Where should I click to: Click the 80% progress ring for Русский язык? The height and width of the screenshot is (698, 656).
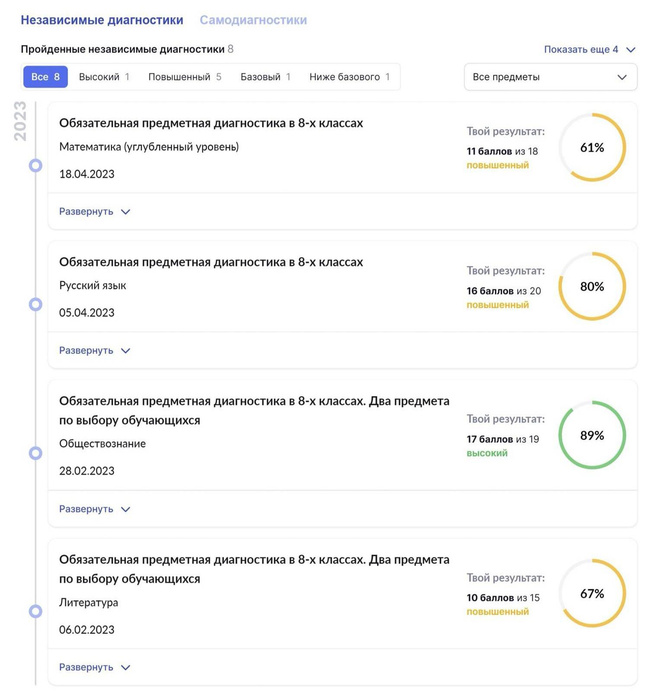click(592, 286)
